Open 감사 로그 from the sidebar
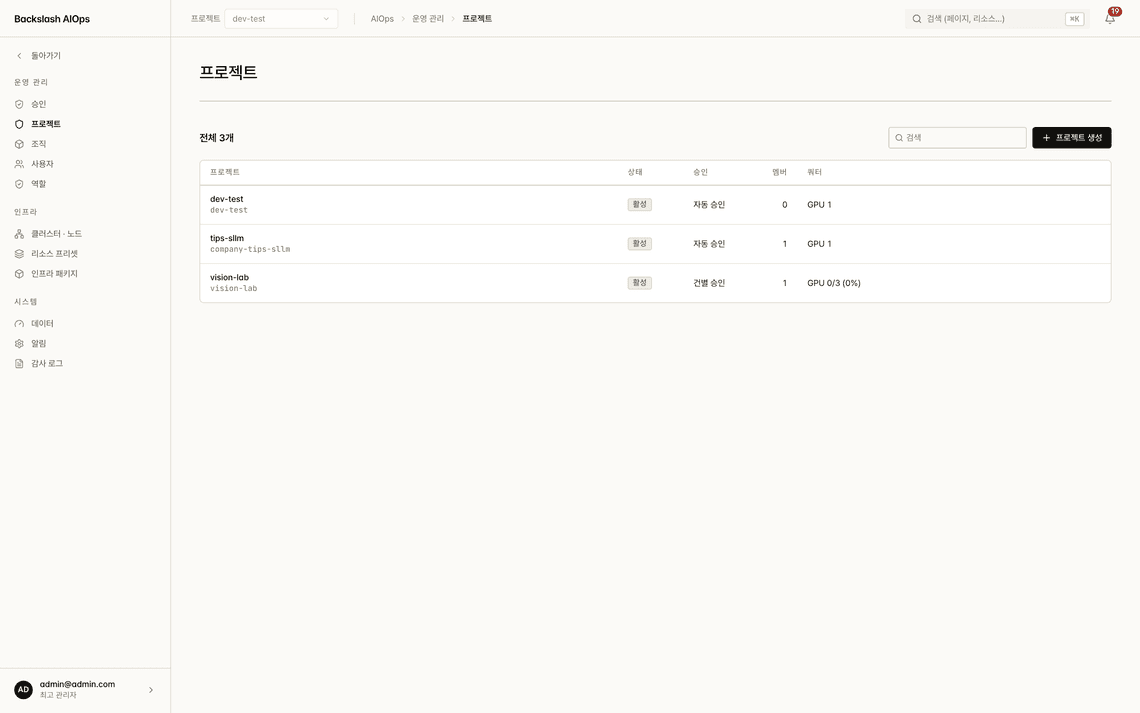This screenshot has height=713, width=1140. (47, 363)
